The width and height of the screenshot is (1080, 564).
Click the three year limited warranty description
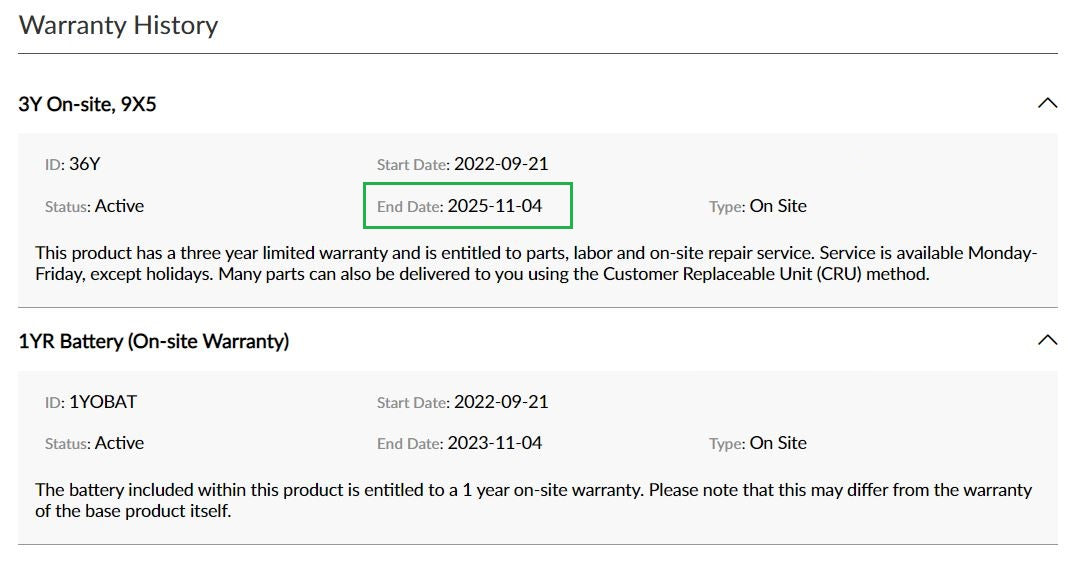[x=400, y=254]
